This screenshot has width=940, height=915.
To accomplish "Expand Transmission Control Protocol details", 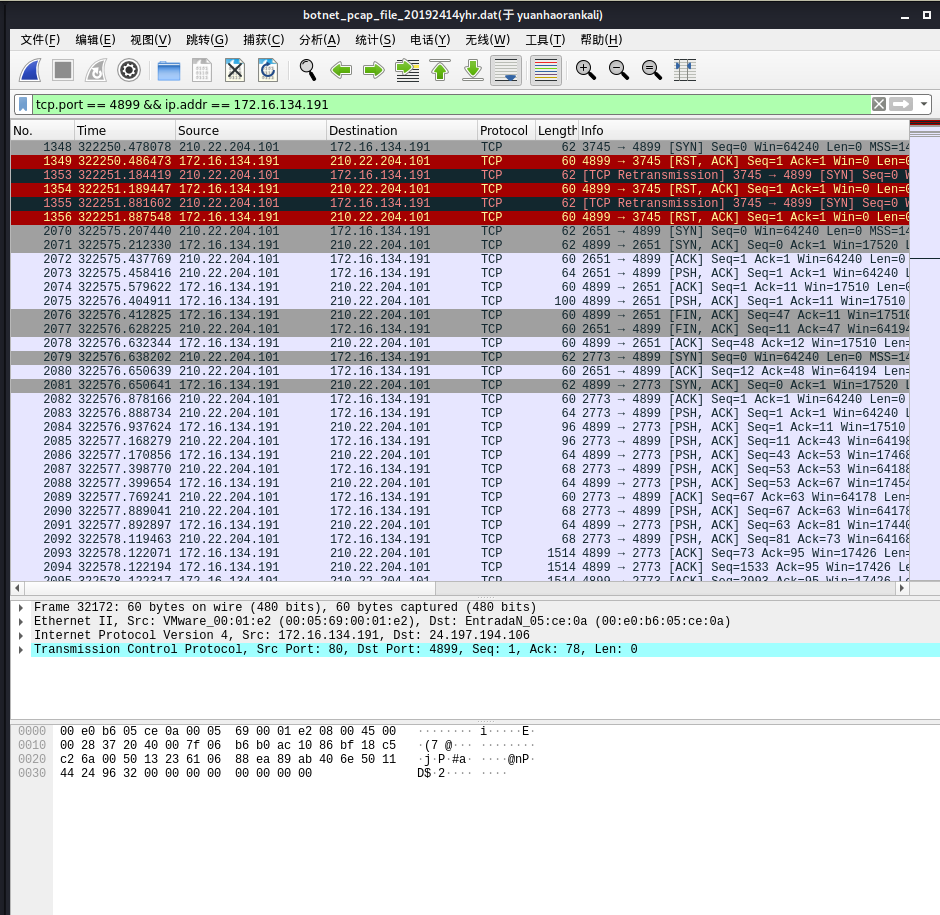I will point(21,649).
